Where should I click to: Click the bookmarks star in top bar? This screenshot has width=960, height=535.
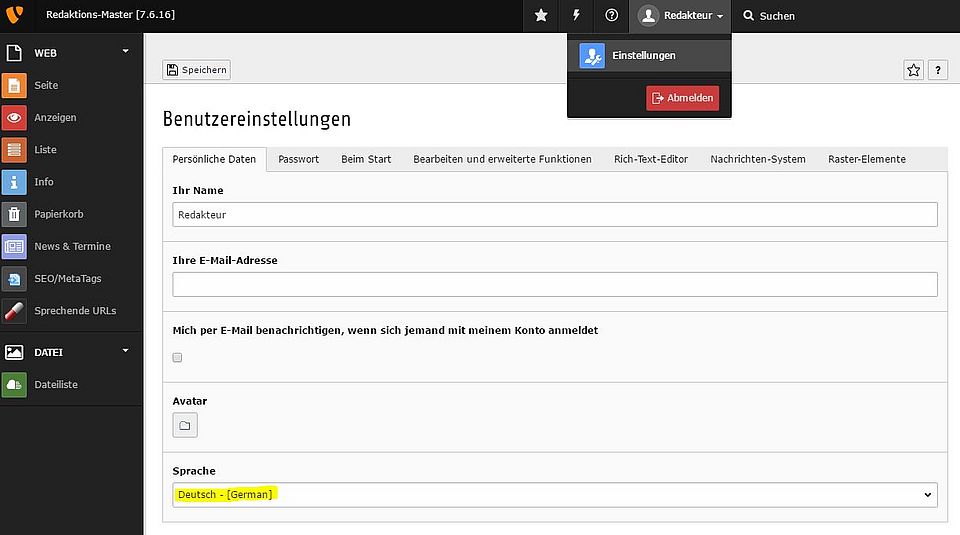point(541,16)
